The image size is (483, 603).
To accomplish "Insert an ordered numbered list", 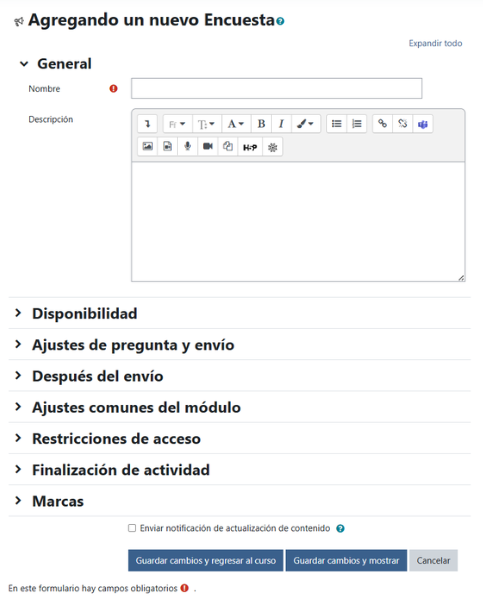I will 357,124.
